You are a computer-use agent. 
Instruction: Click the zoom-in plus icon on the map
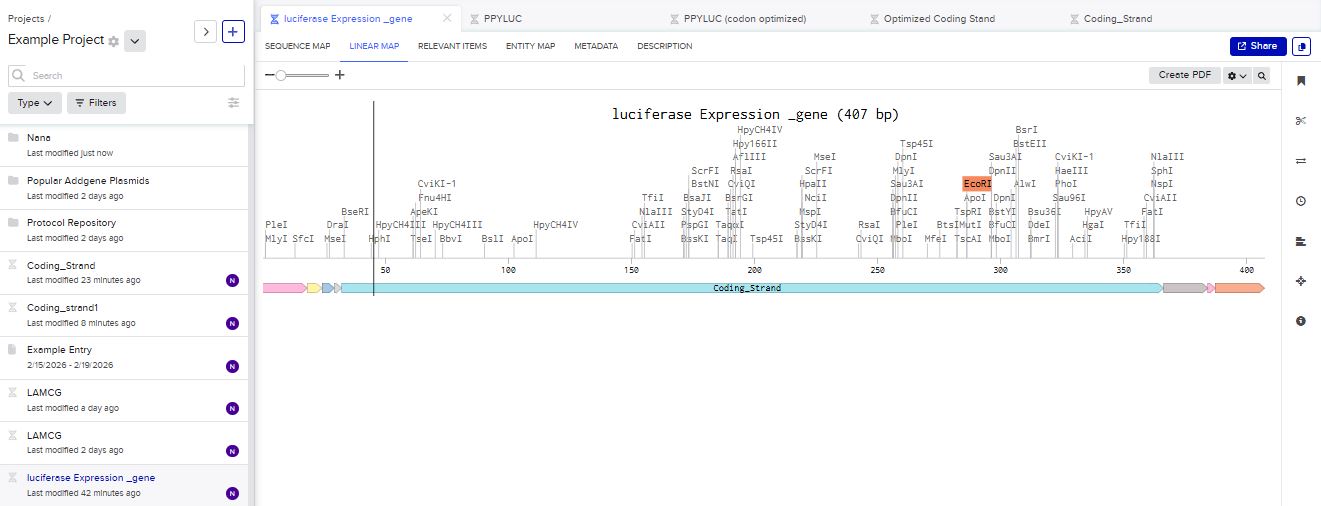340,75
